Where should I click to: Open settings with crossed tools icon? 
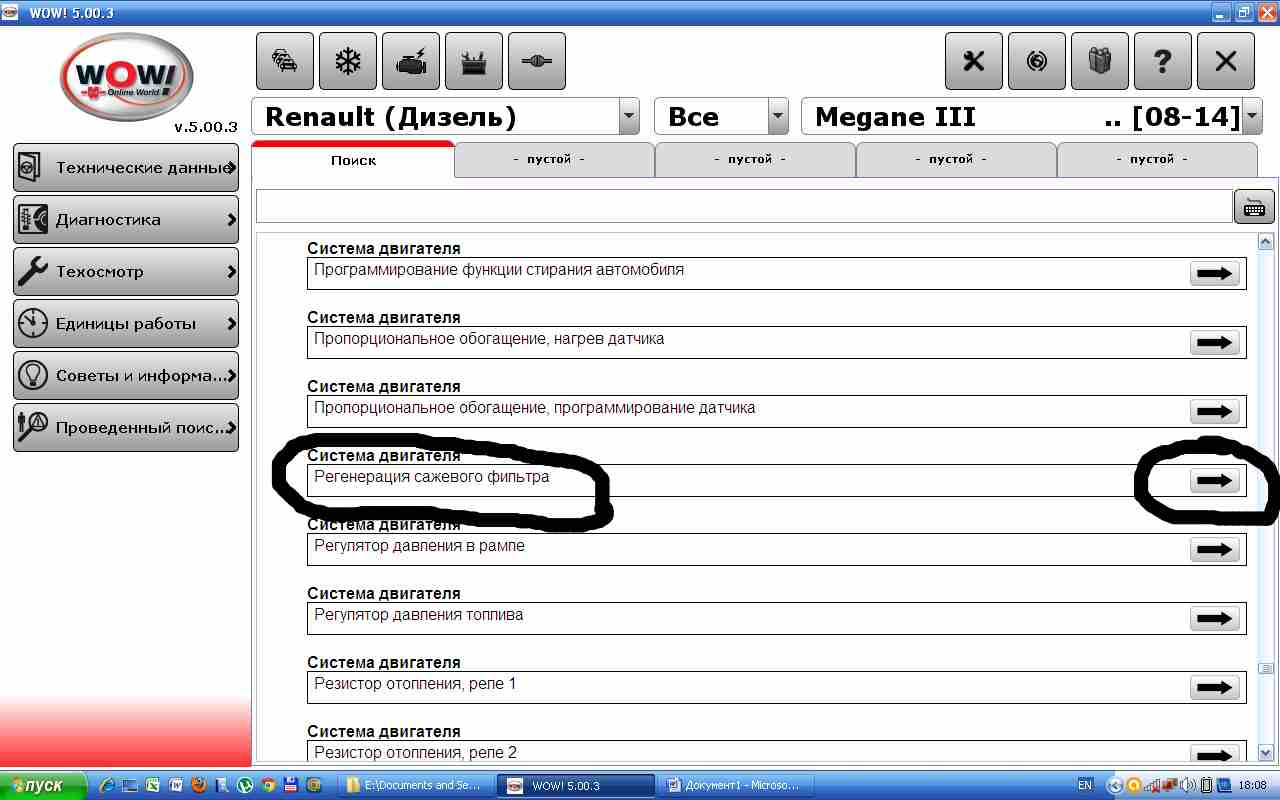click(973, 62)
